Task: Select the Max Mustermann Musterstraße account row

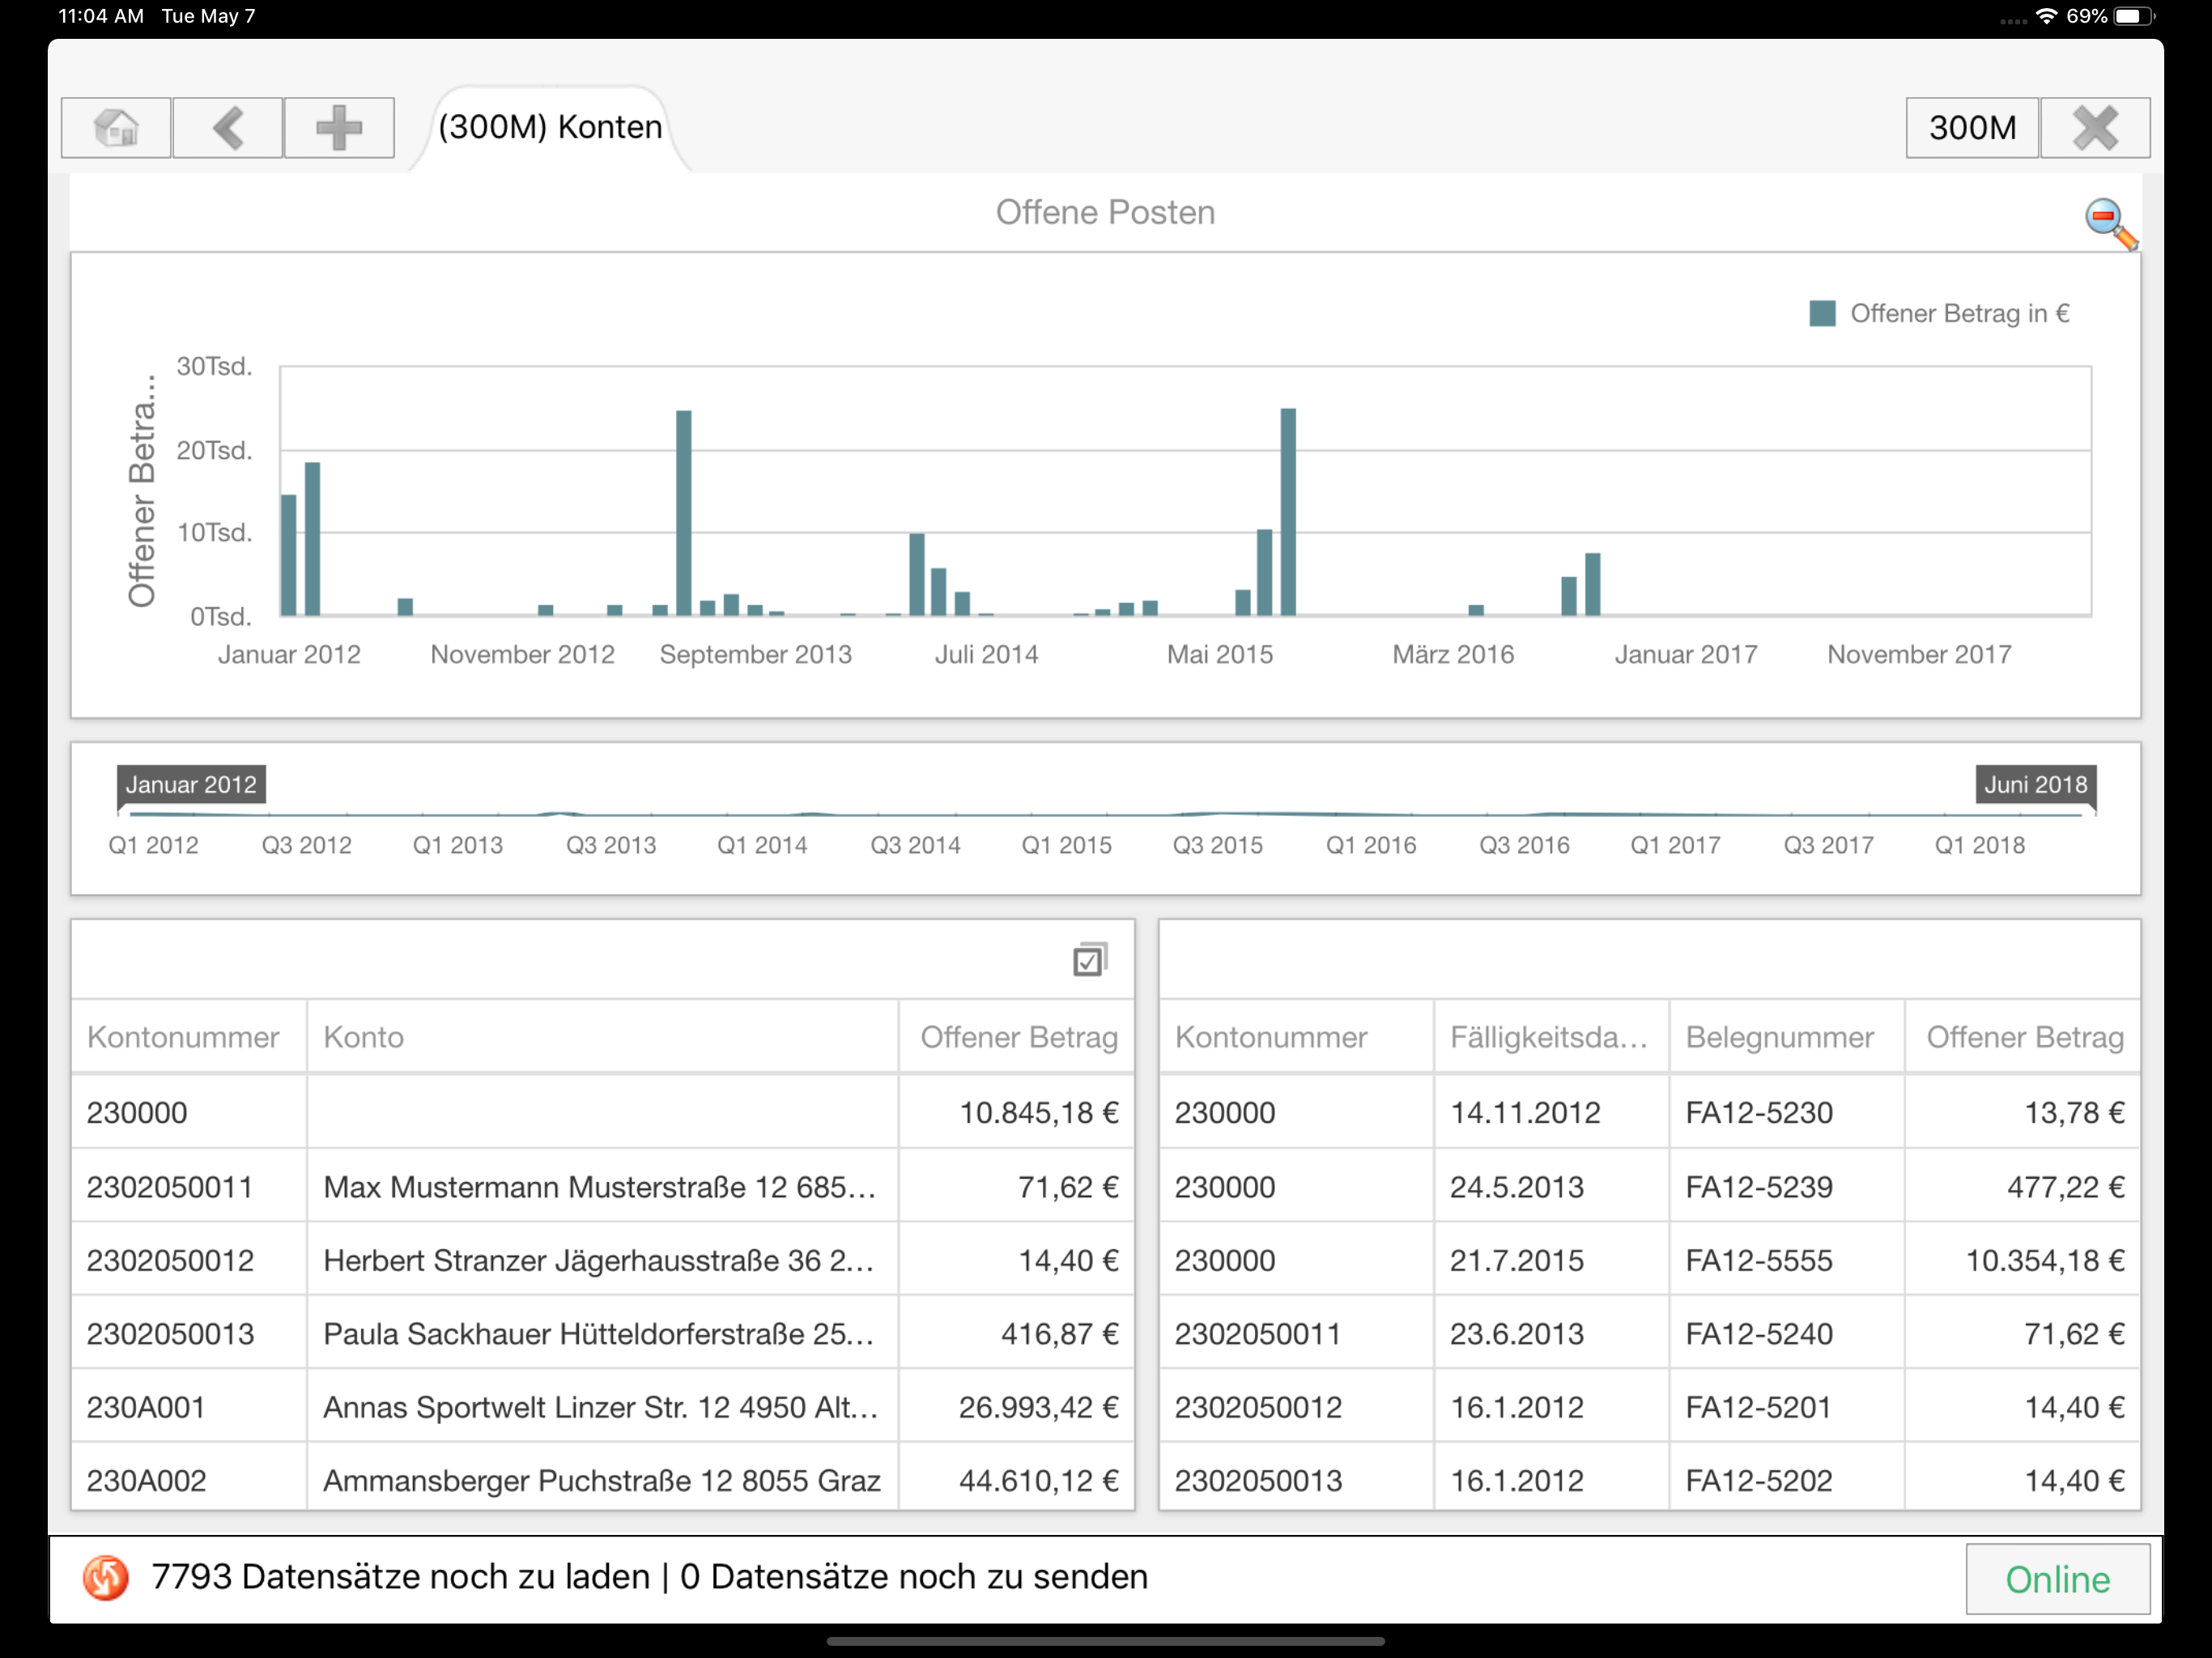Action: point(602,1187)
